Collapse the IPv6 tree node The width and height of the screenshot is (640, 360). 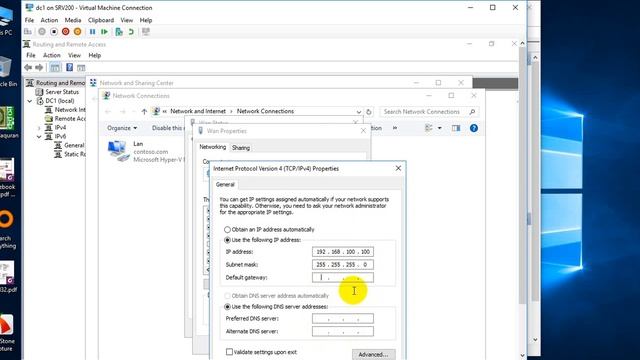(x=39, y=137)
